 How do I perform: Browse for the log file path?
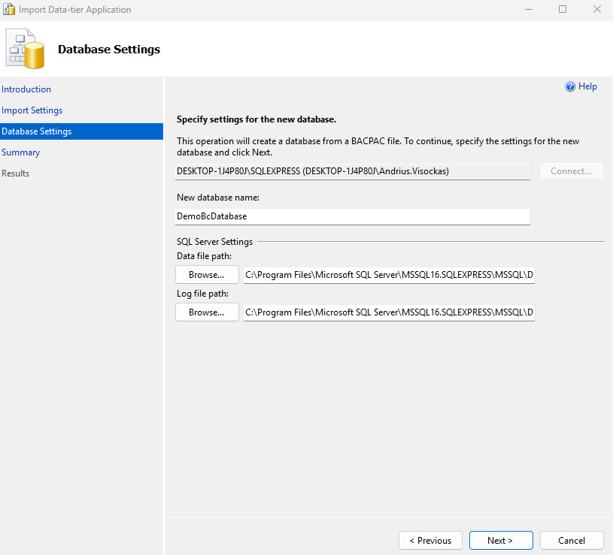point(207,312)
